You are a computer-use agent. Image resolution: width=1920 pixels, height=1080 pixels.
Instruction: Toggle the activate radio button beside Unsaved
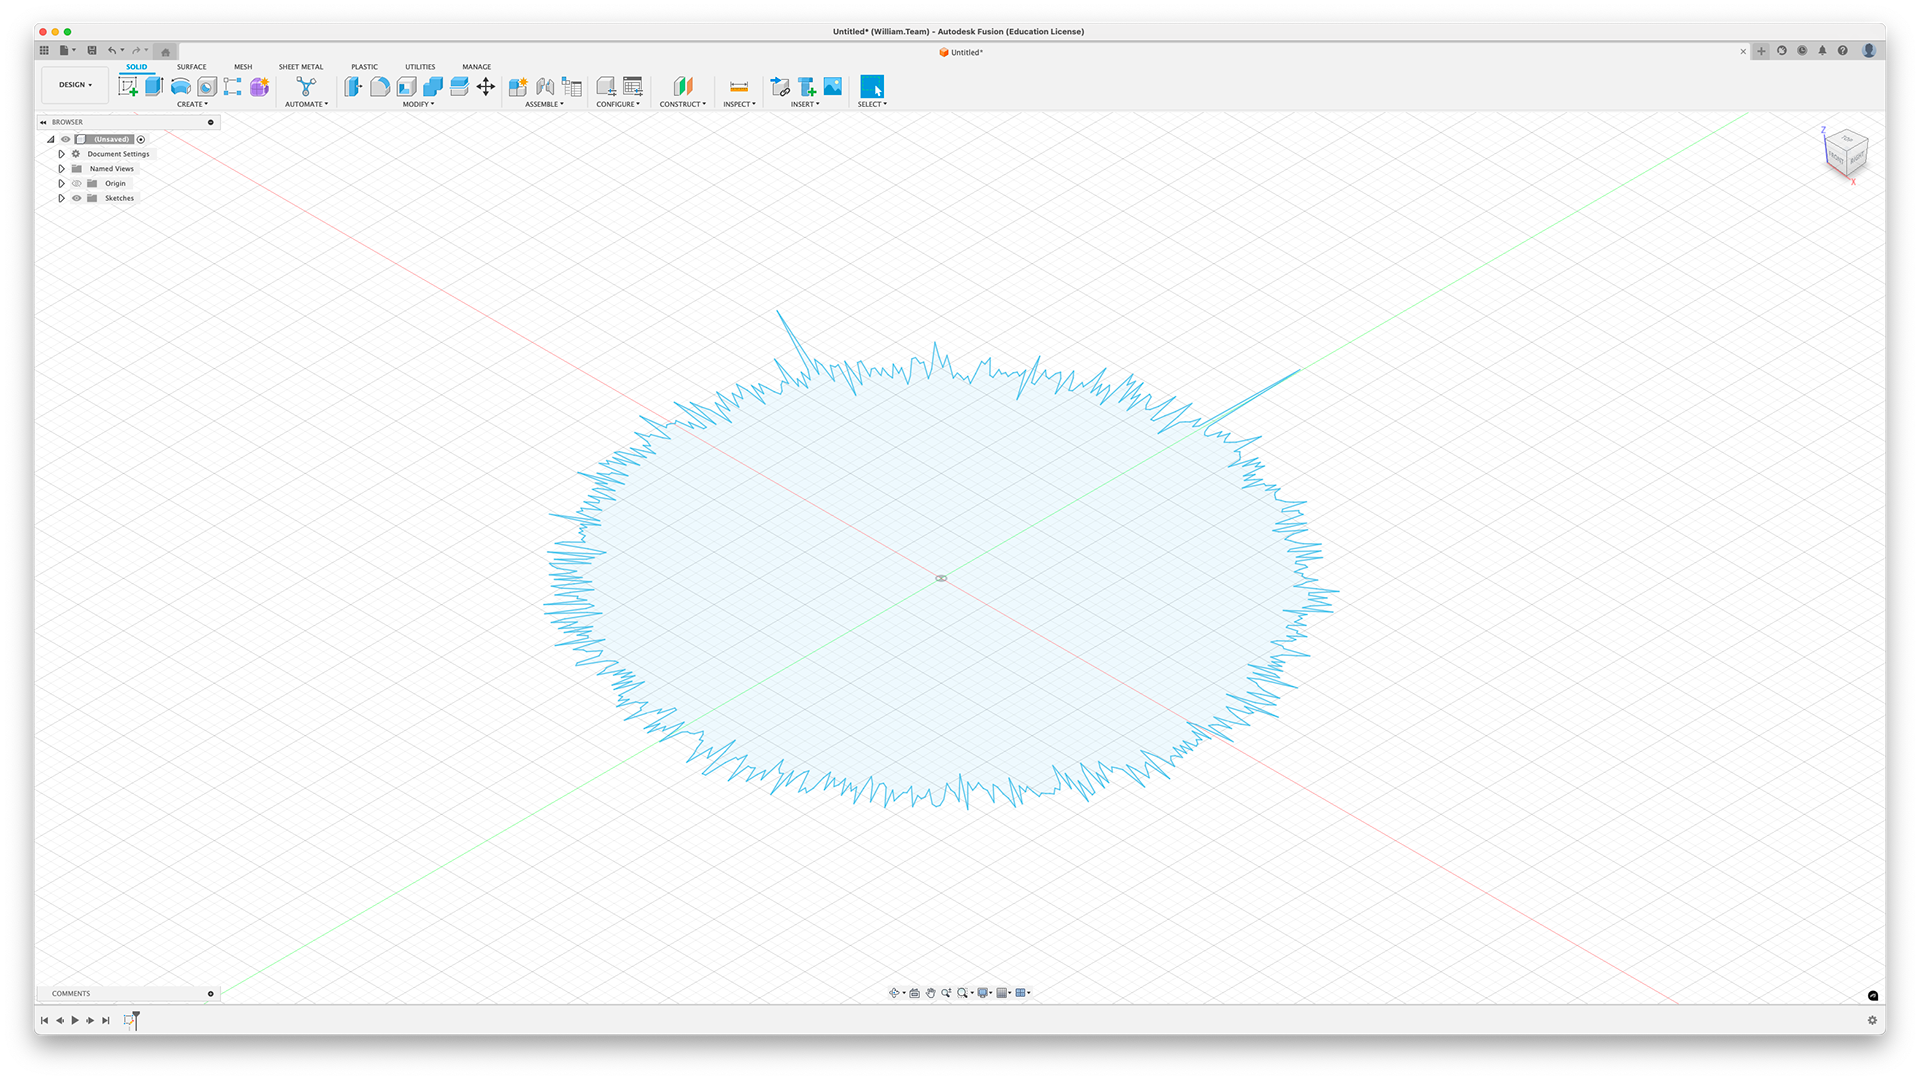coord(141,139)
